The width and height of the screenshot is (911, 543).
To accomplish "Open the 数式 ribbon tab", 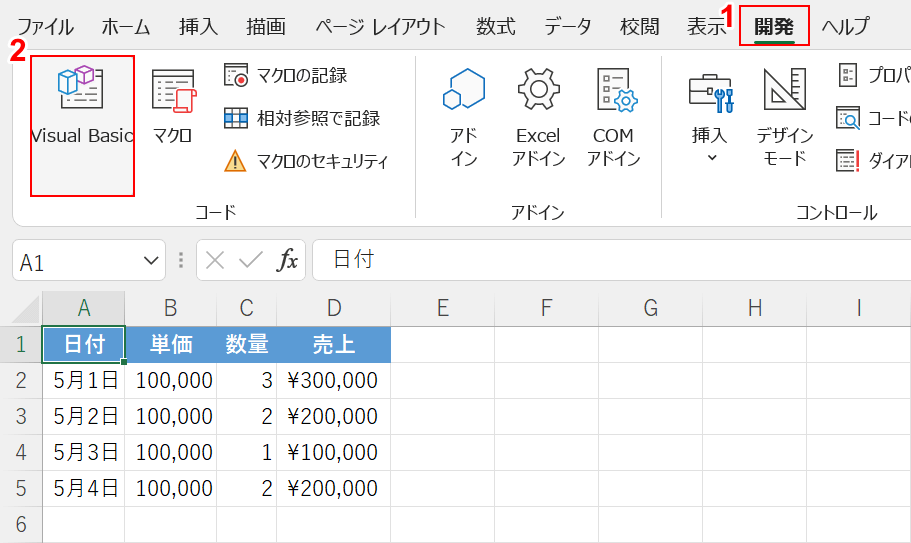I will (495, 26).
